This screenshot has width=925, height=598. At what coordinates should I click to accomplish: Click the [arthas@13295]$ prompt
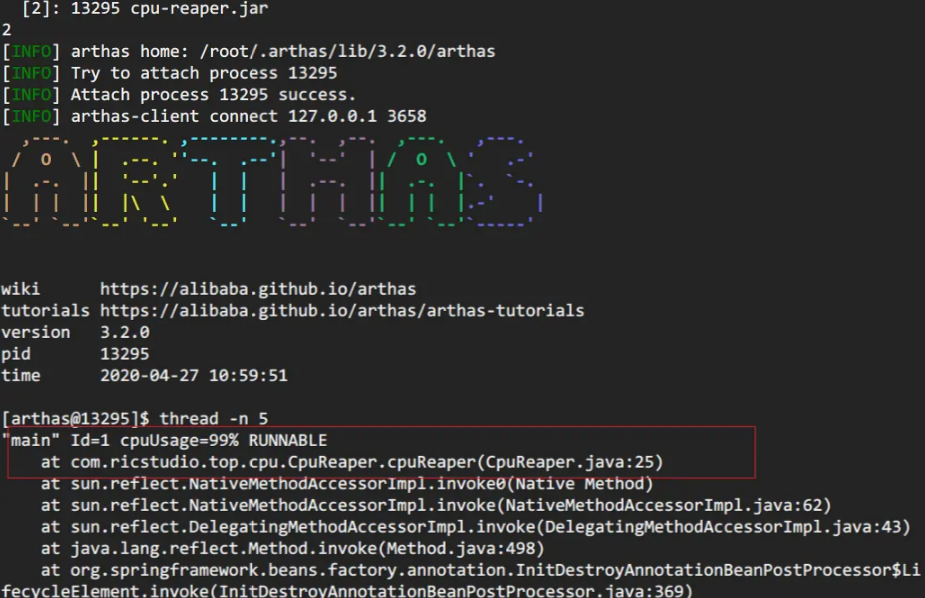pos(76,419)
